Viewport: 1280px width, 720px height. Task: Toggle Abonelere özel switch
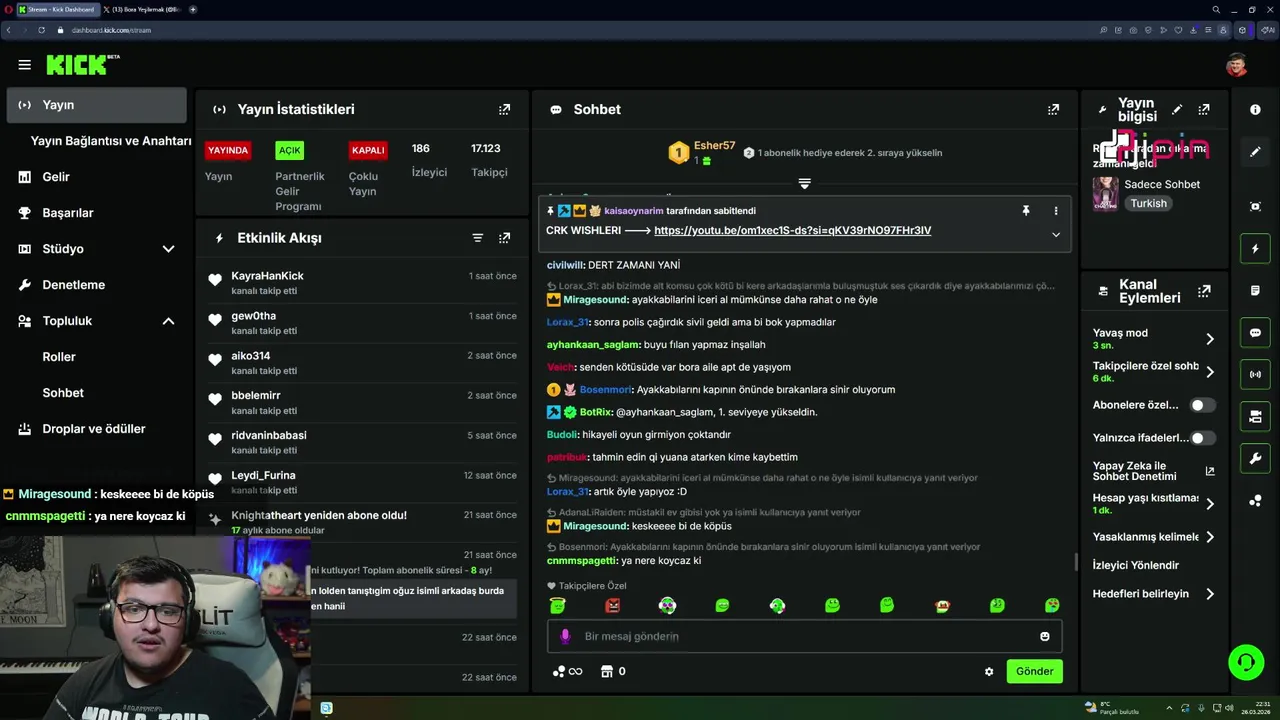(1203, 405)
